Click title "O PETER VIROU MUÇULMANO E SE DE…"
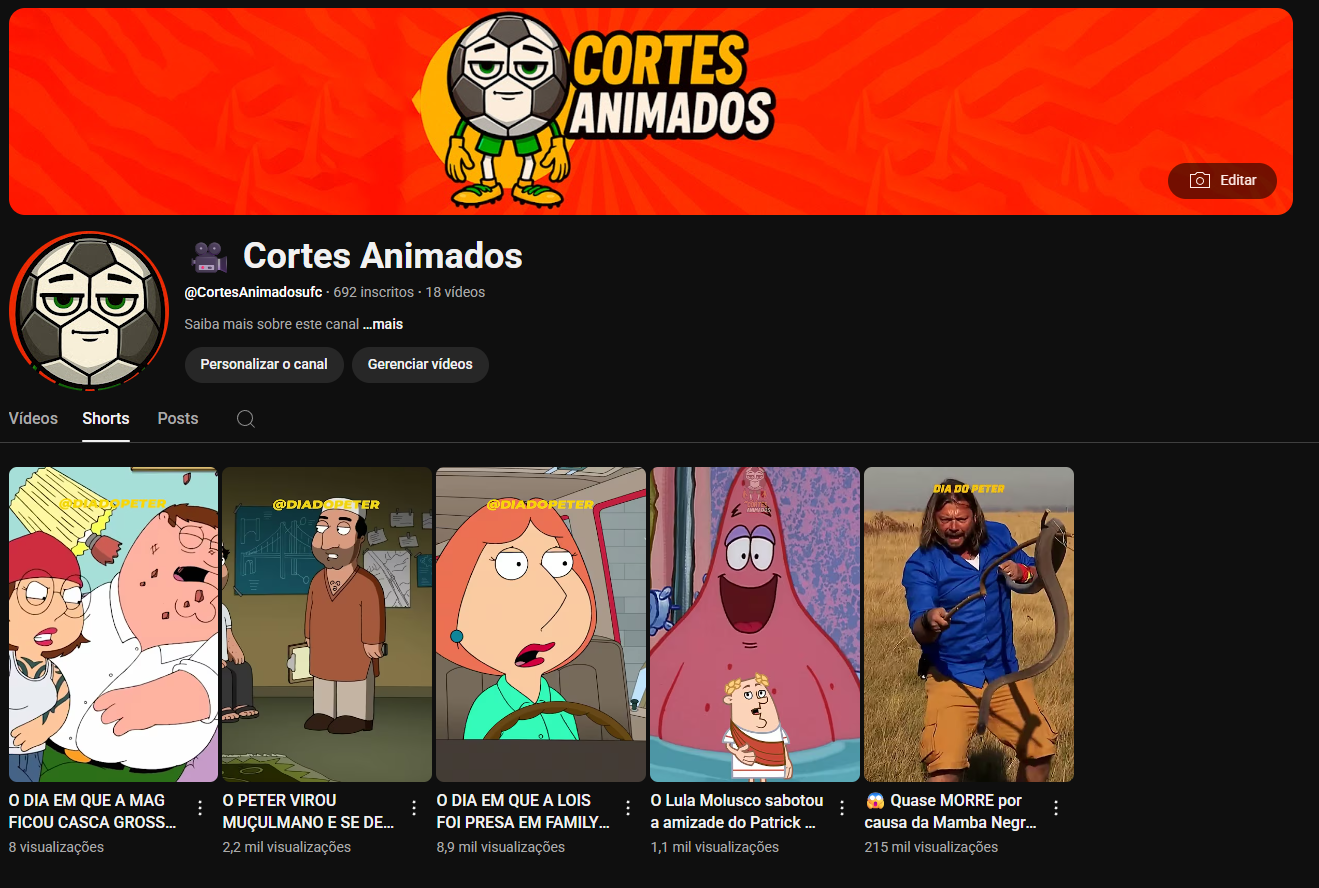The image size is (1319, 888). pyautogui.click(x=308, y=811)
